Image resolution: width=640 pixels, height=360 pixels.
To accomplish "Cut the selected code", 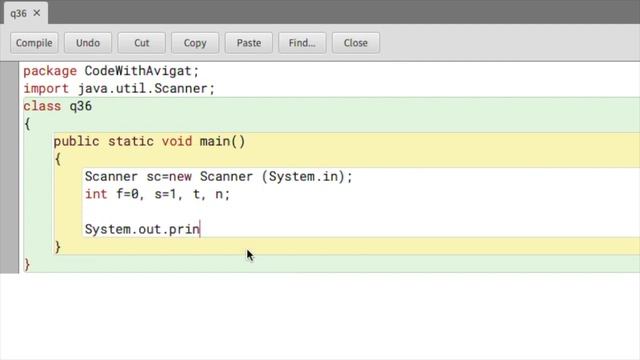I will click(142, 43).
